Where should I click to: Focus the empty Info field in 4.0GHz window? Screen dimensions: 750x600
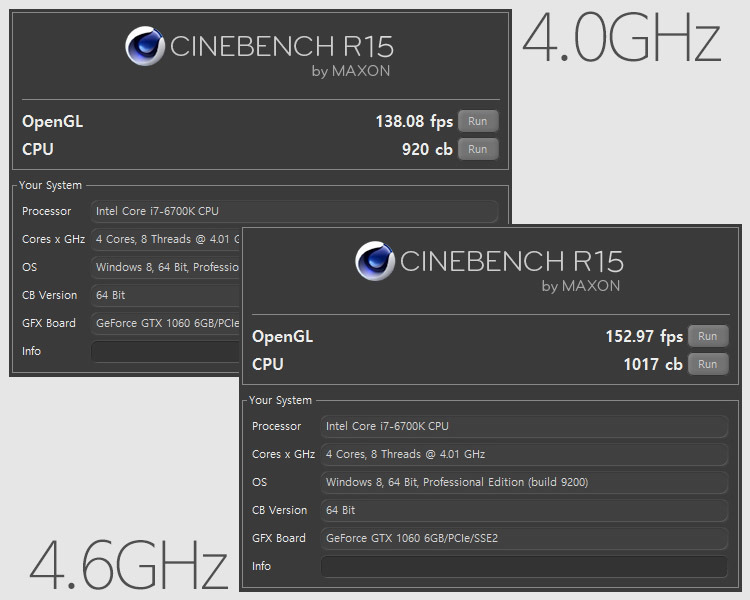(165, 351)
